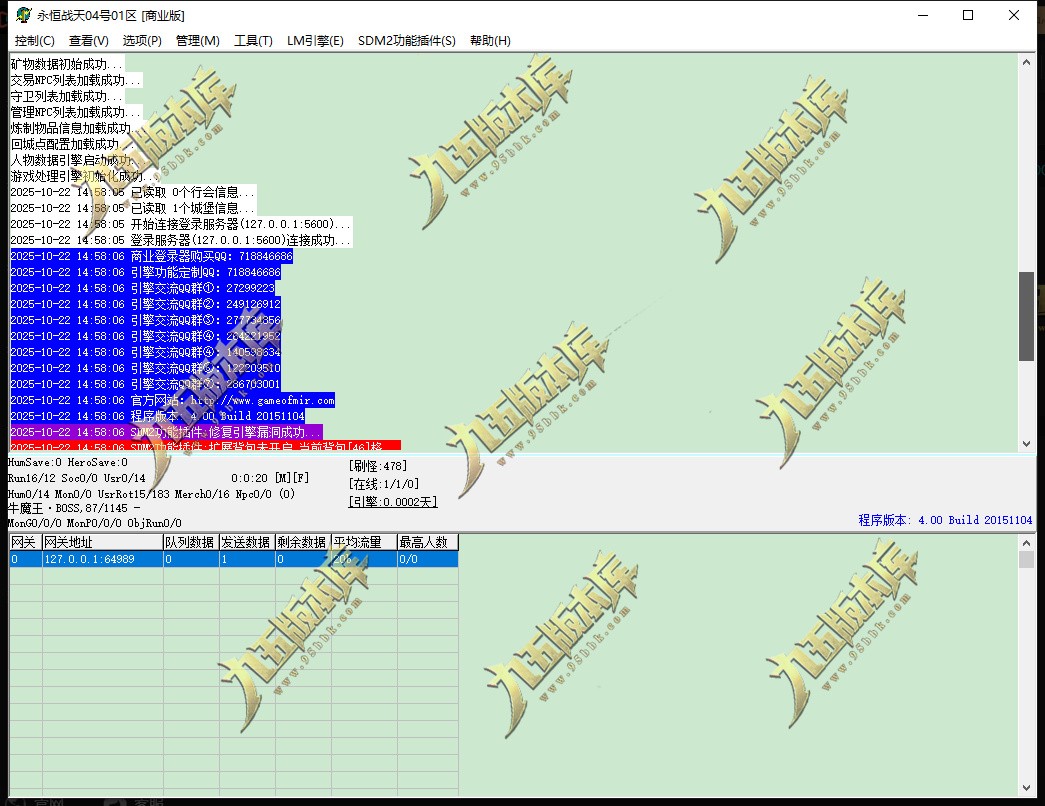Click the gateway list scroll up arrow
This screenshot has width=1045, height=806.
coord(1026,543)
